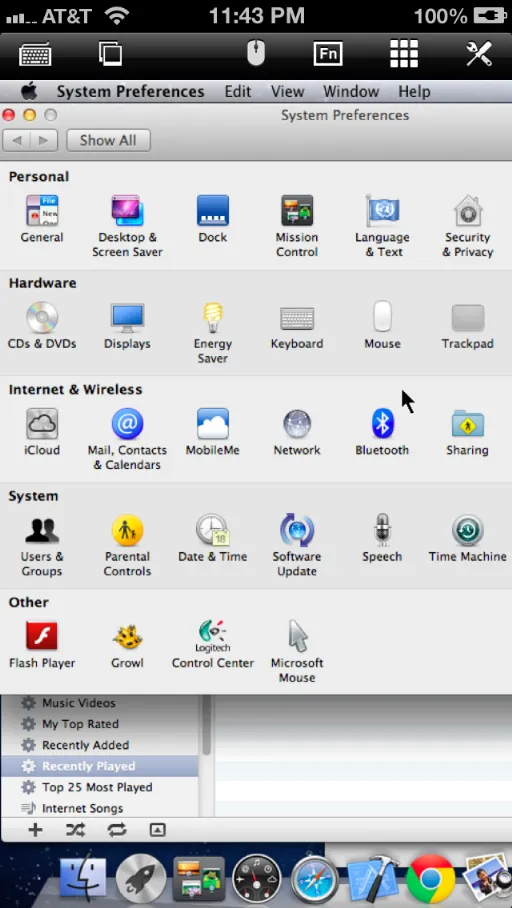This screenshot has width=512, height=908.
Task: Open the View menu
Action: tap(287, 91)
